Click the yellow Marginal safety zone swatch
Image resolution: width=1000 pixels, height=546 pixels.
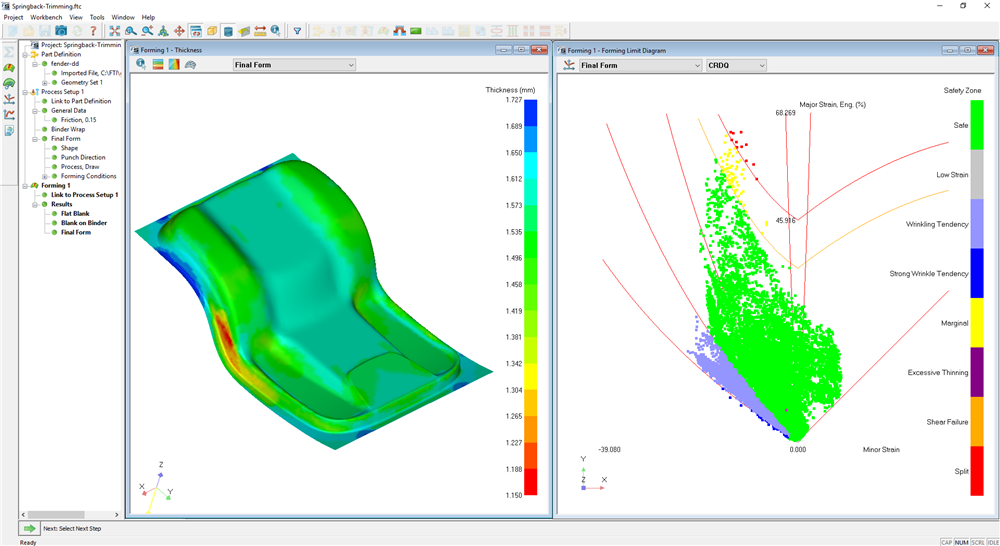977,323
